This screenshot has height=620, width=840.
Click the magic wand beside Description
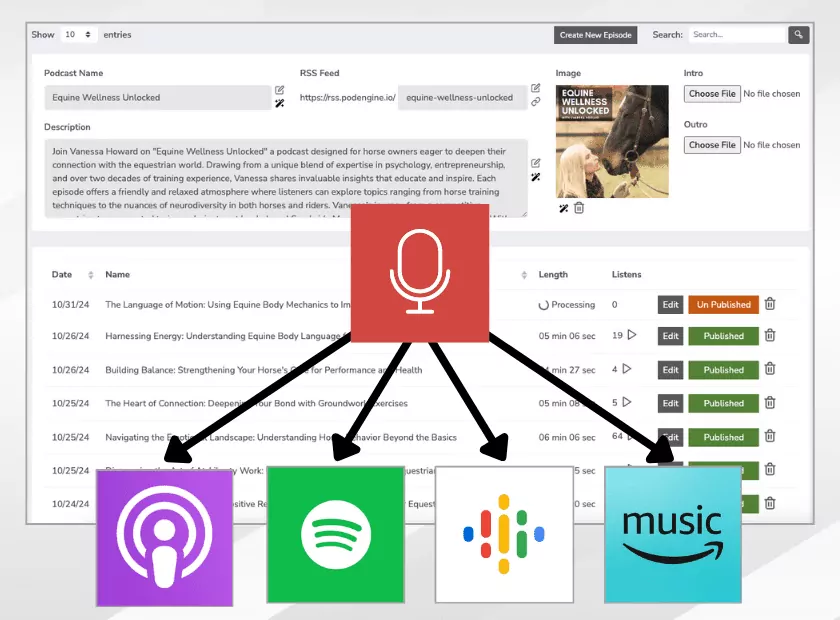pos(536,177)
